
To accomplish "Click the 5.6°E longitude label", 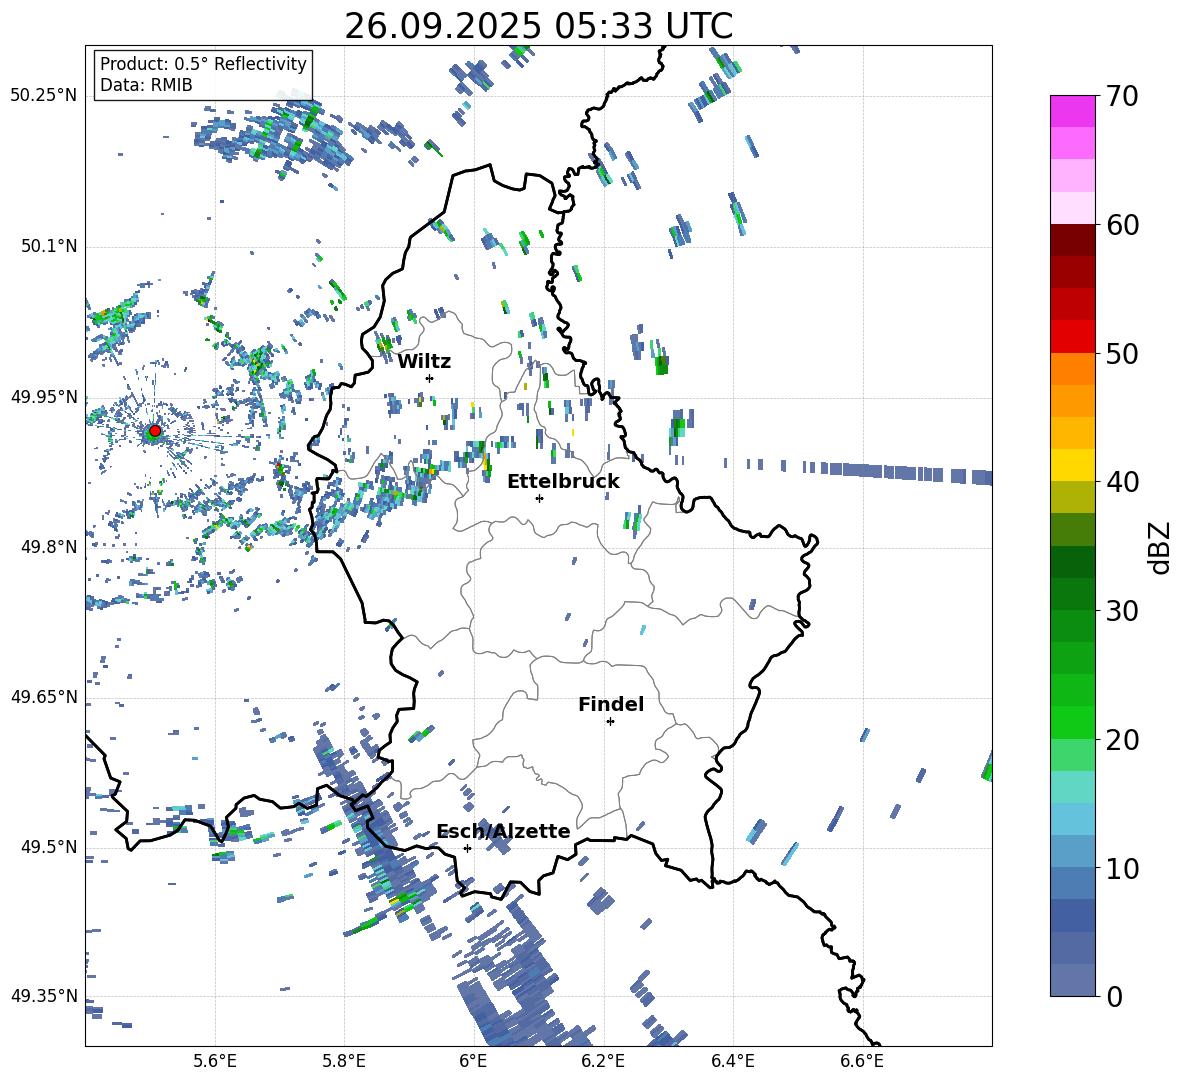I will click(215, 1061).
